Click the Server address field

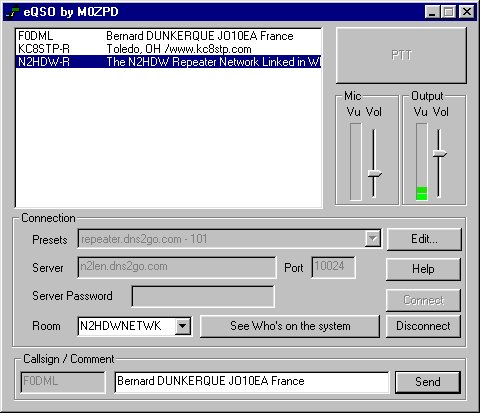click(177, 267)
